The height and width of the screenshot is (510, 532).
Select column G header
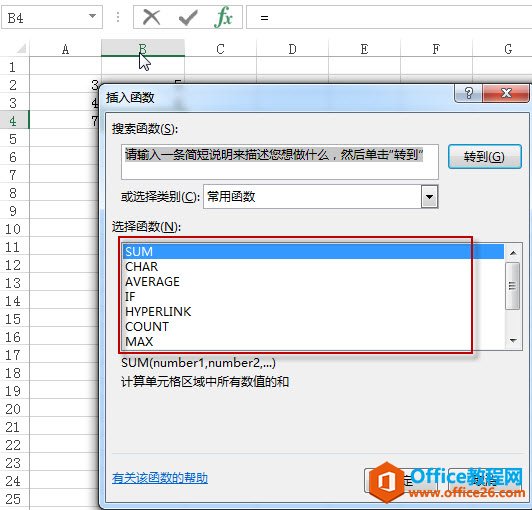(x=502, y=49)
